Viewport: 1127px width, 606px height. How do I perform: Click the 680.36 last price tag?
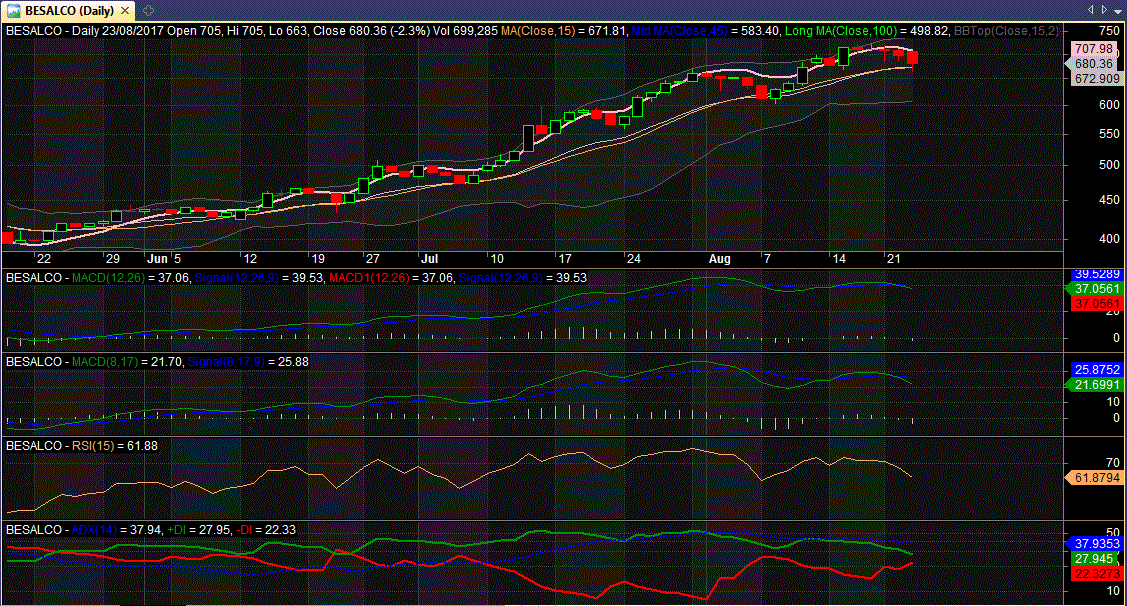[1094, 64]
